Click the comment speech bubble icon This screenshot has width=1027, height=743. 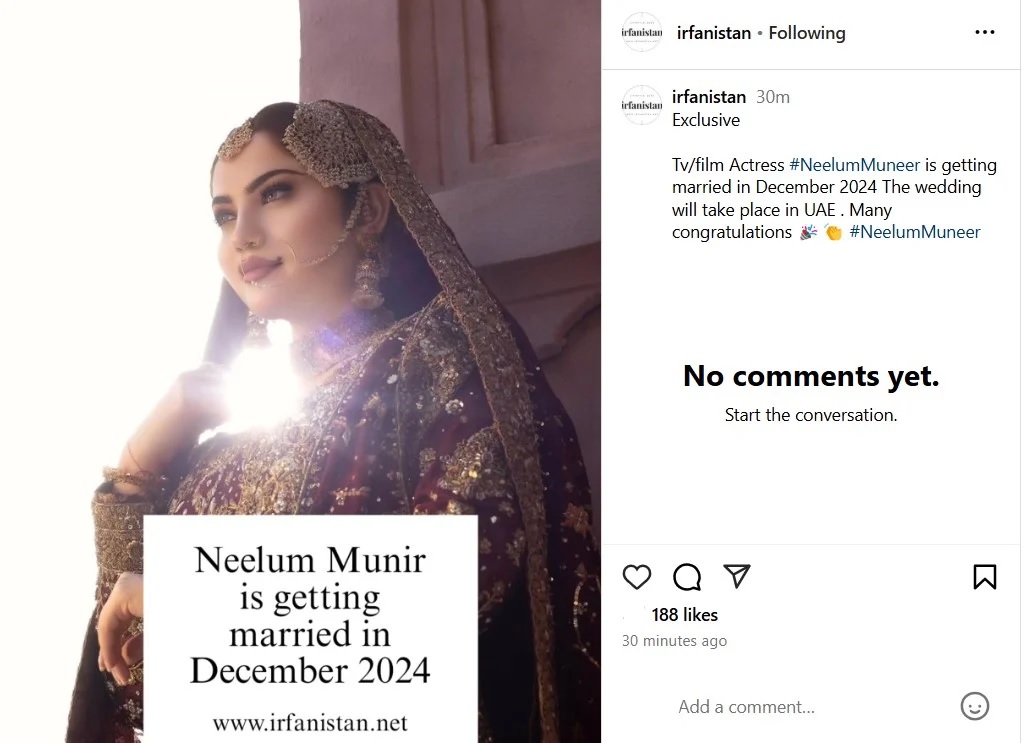(687, 577)
